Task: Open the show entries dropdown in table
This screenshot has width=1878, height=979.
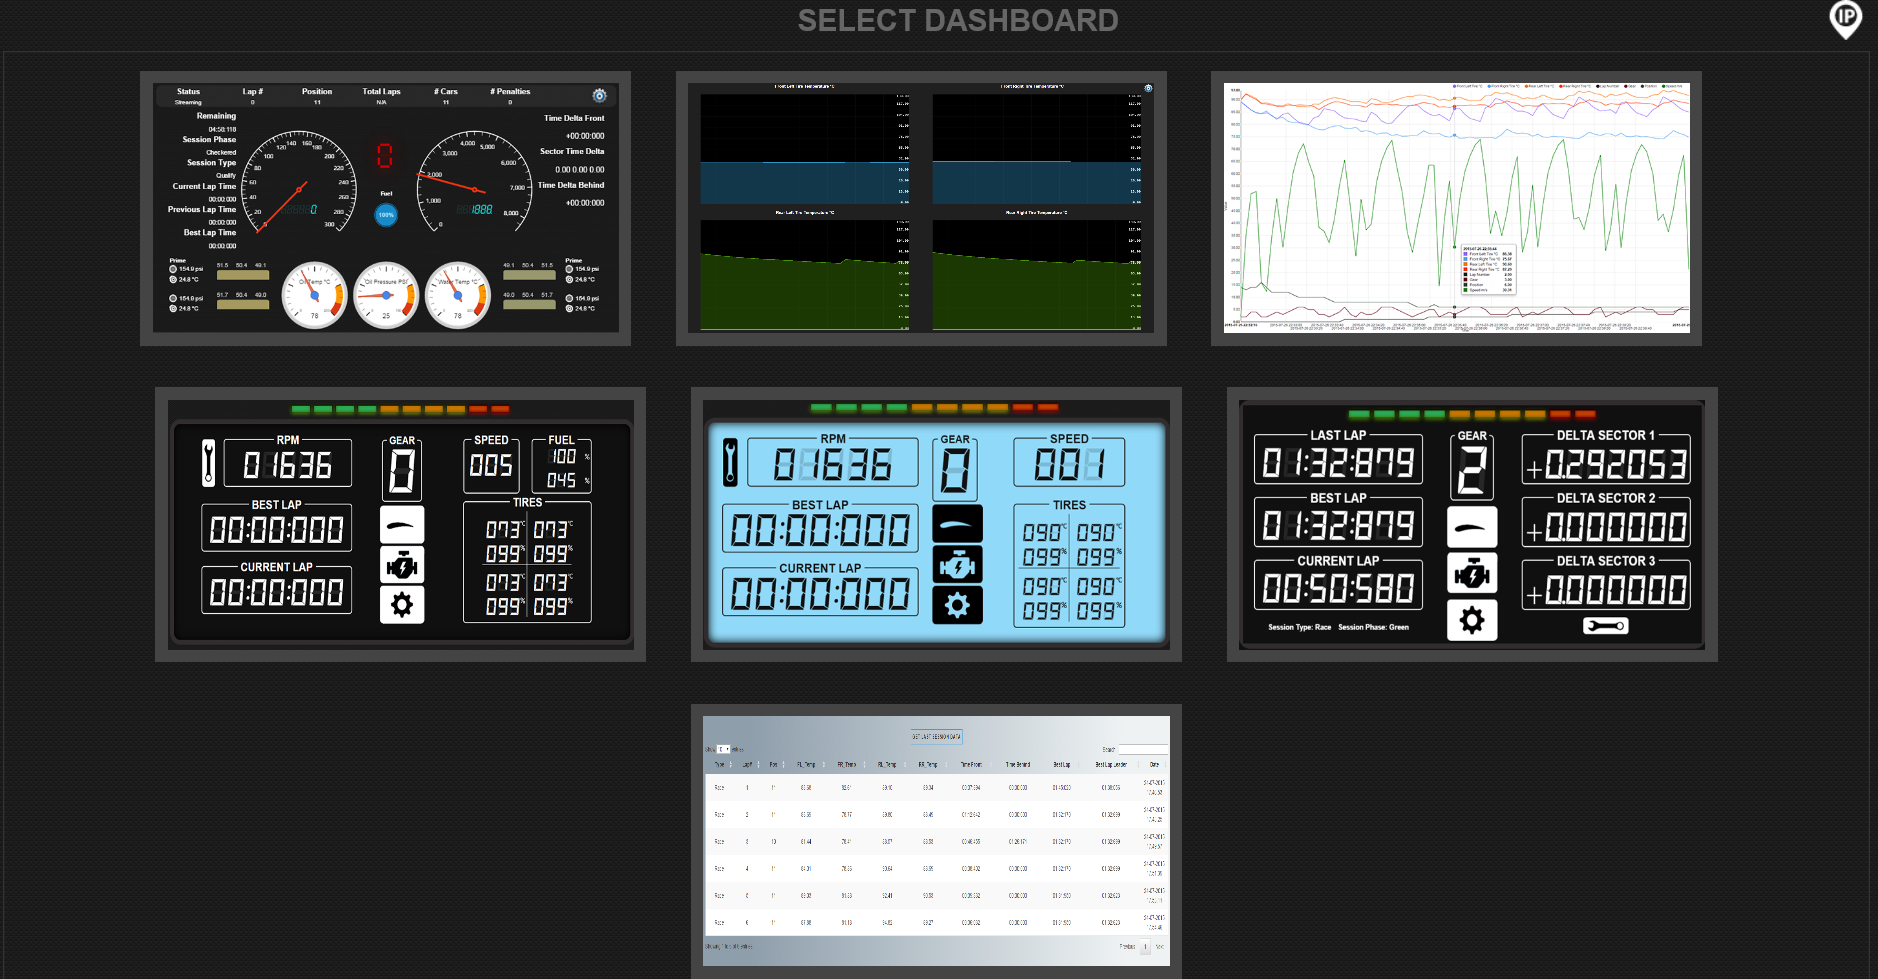Action: tap(723, 749)
